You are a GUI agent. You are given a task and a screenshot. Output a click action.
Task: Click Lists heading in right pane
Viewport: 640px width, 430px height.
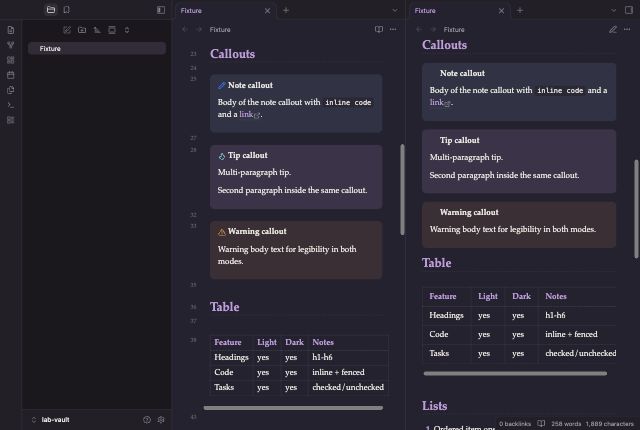(x=435, y=406)
